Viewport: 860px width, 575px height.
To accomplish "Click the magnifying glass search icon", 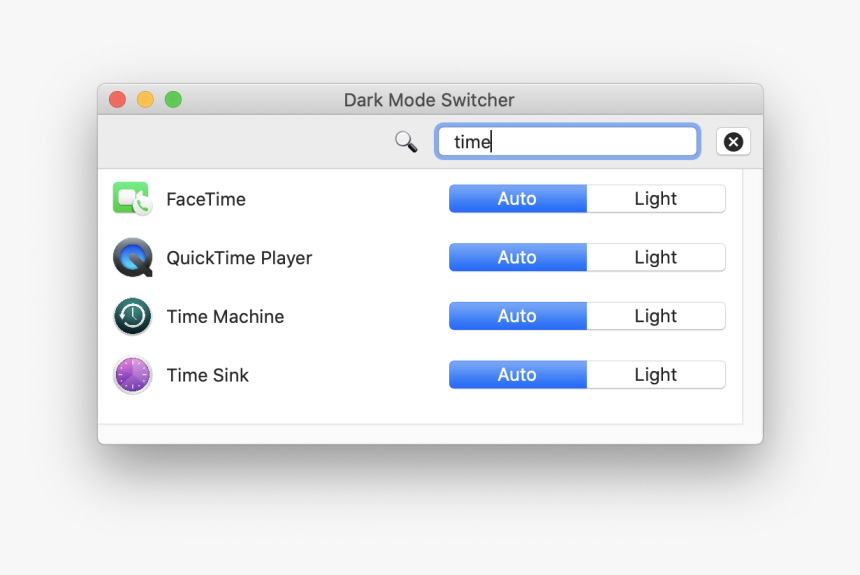I will [406, 142].
